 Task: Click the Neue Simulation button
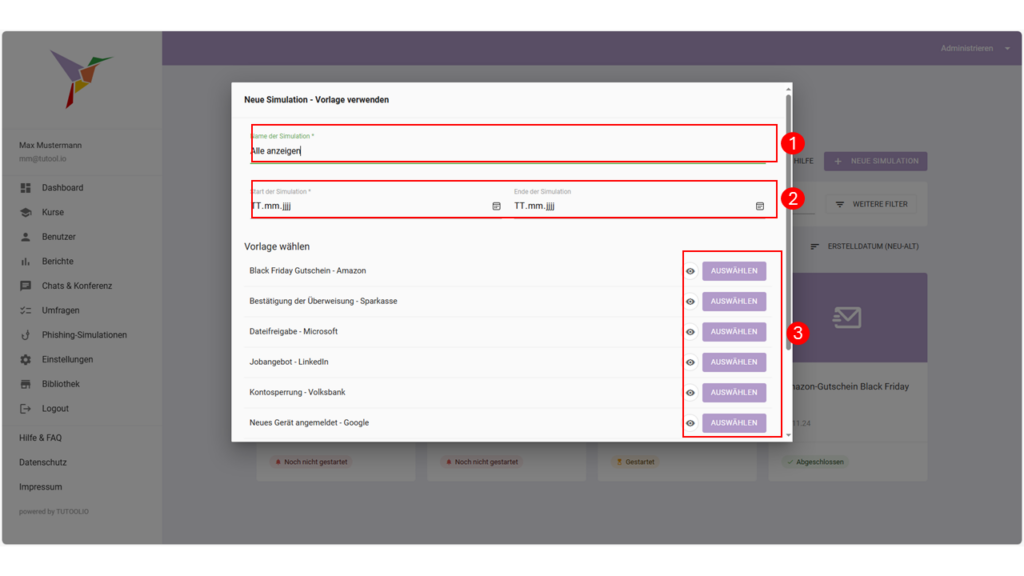point(875,161)
